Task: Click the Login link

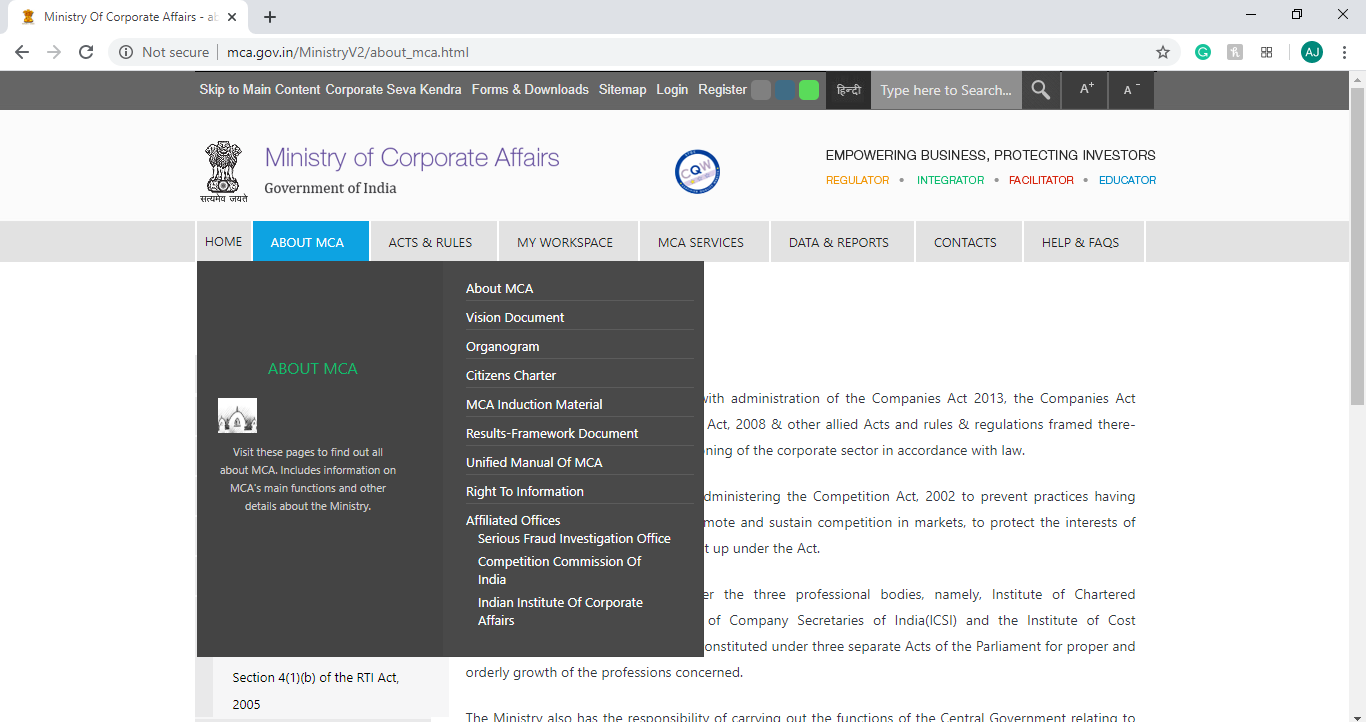Action: click(x=672, y=90)
